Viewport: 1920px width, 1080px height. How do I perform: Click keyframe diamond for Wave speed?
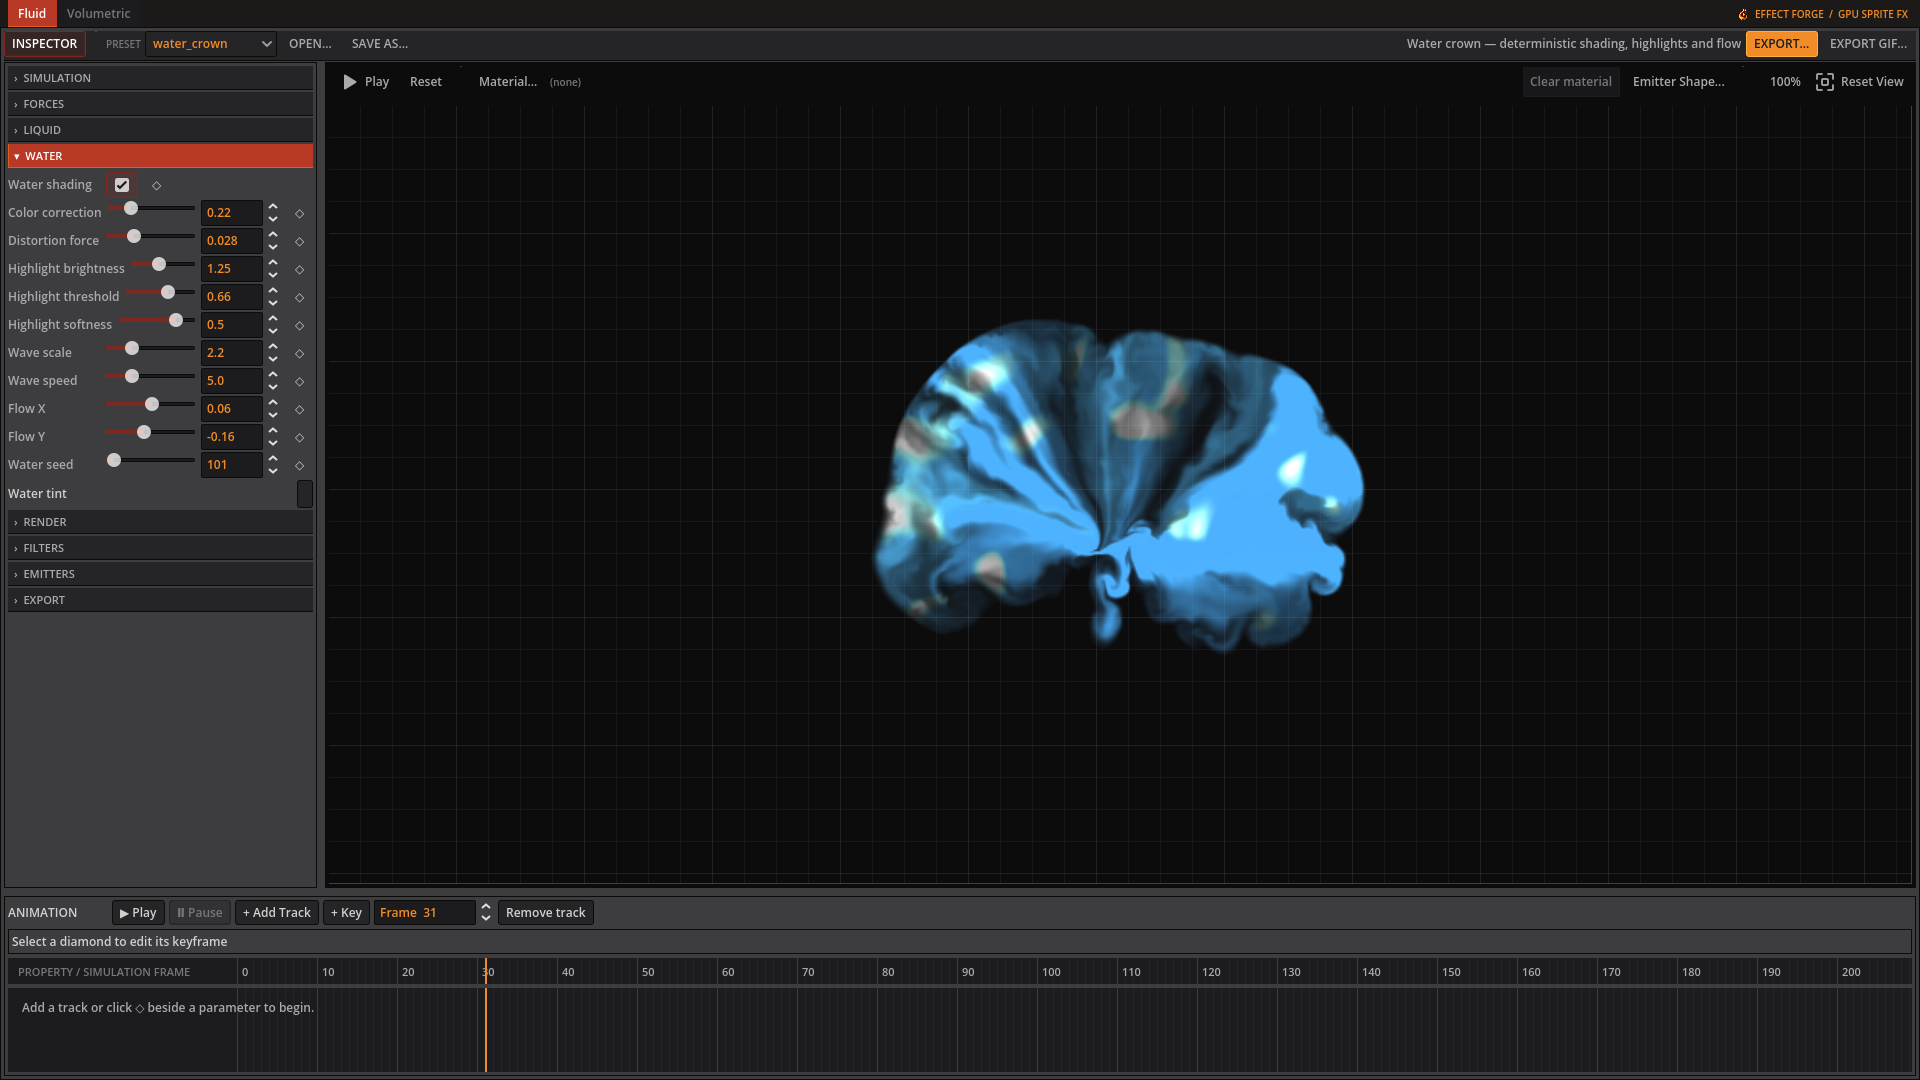coord(299,382)
